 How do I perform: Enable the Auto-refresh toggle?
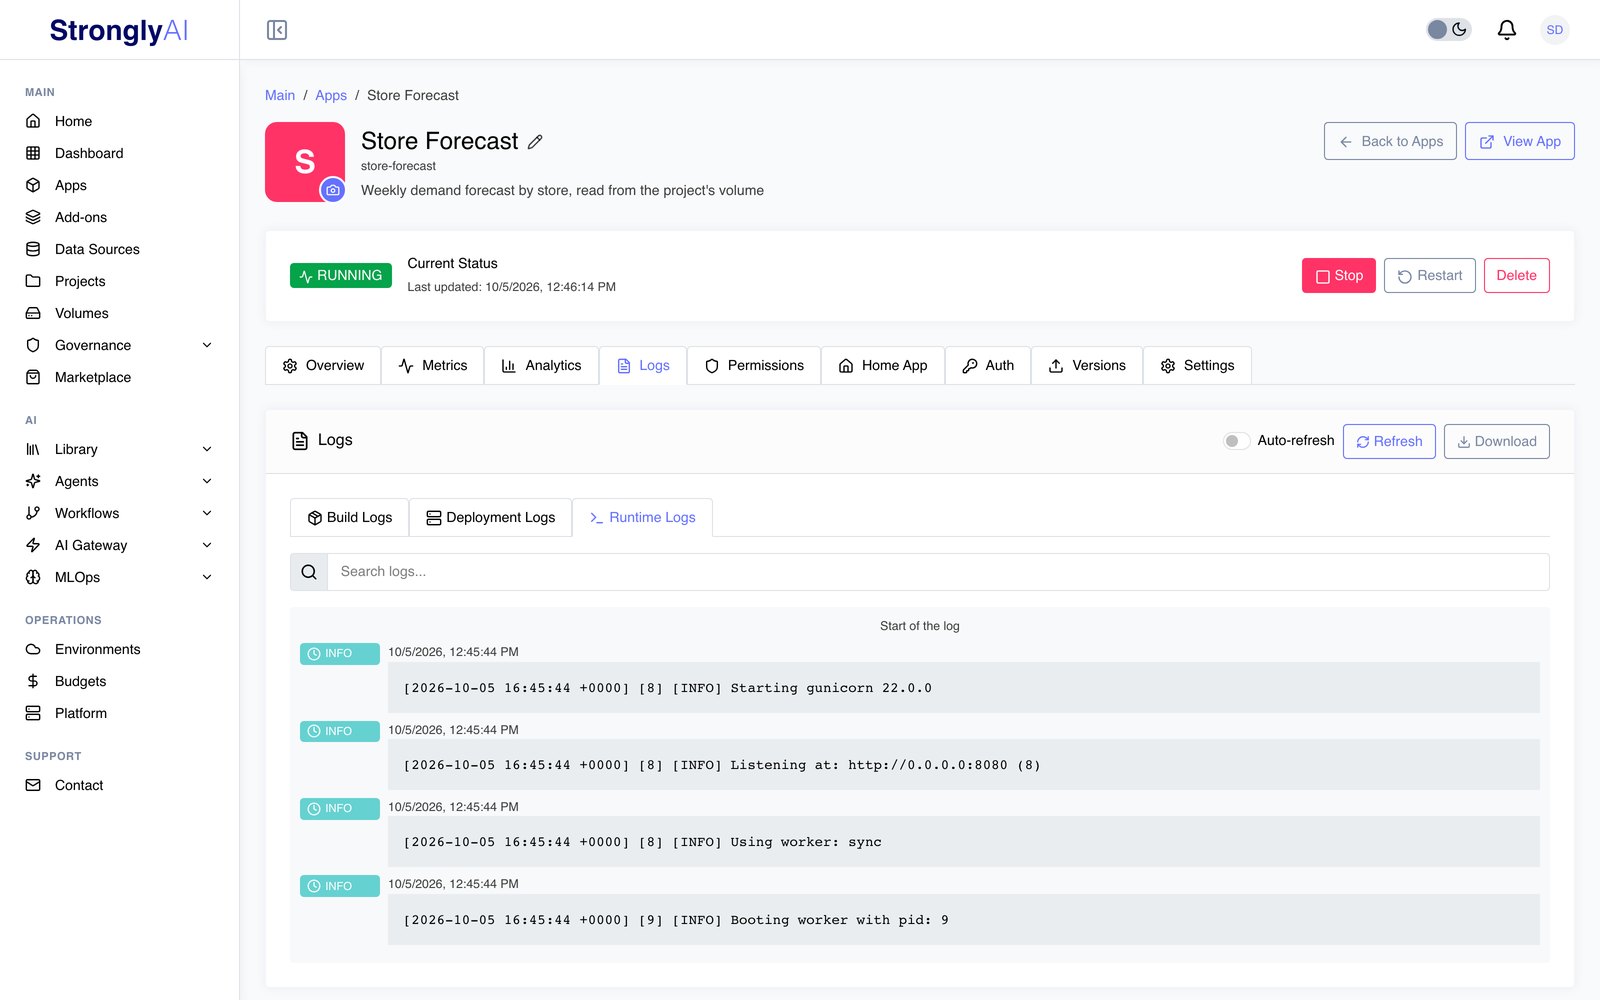click(1236, 441)
